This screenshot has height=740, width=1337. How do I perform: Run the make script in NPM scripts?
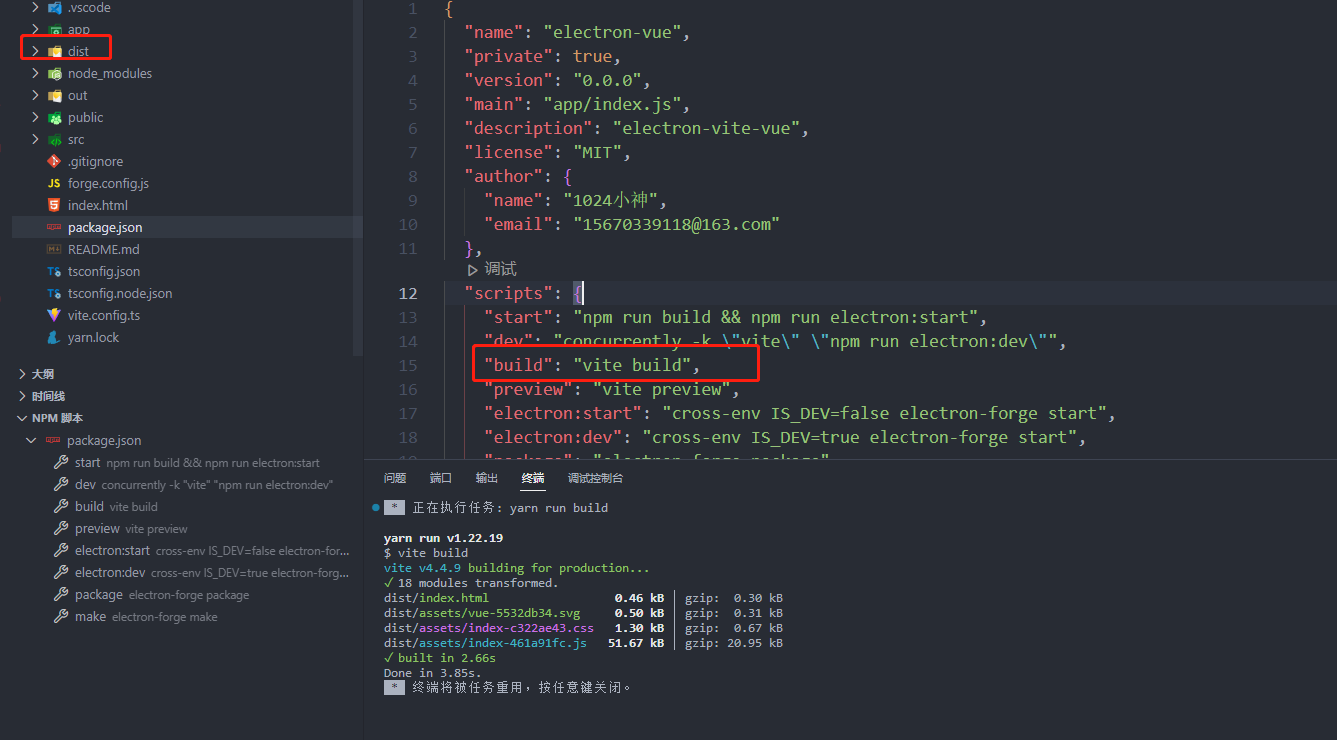point(60,616)
